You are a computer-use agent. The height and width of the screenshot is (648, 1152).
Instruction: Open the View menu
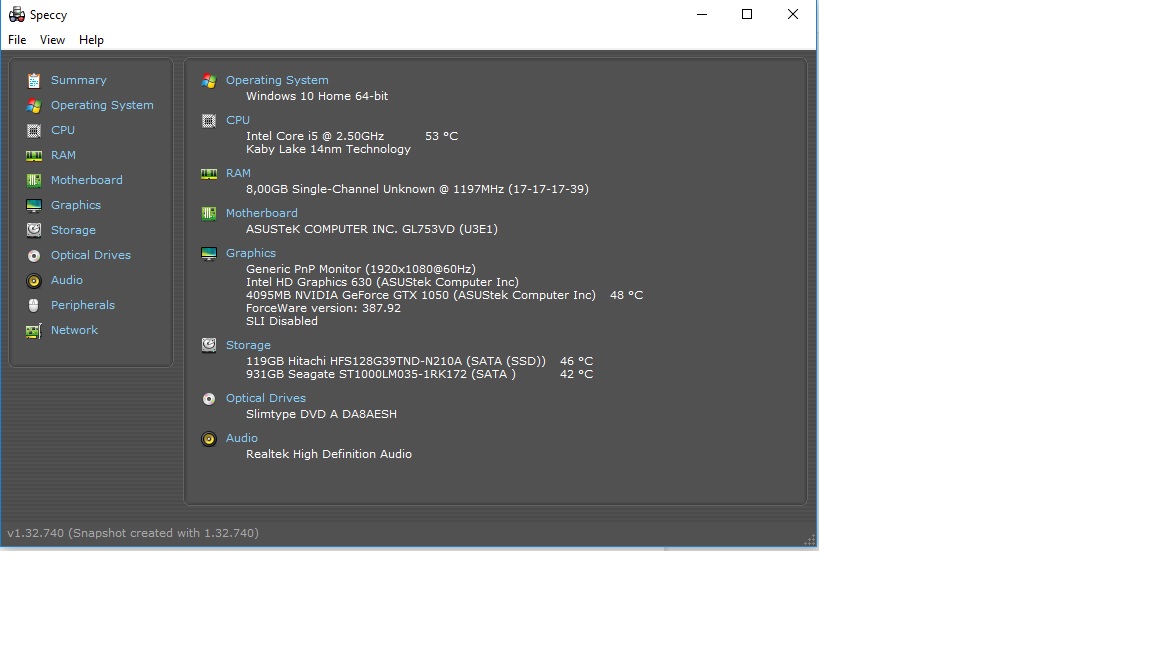(52, 40)
